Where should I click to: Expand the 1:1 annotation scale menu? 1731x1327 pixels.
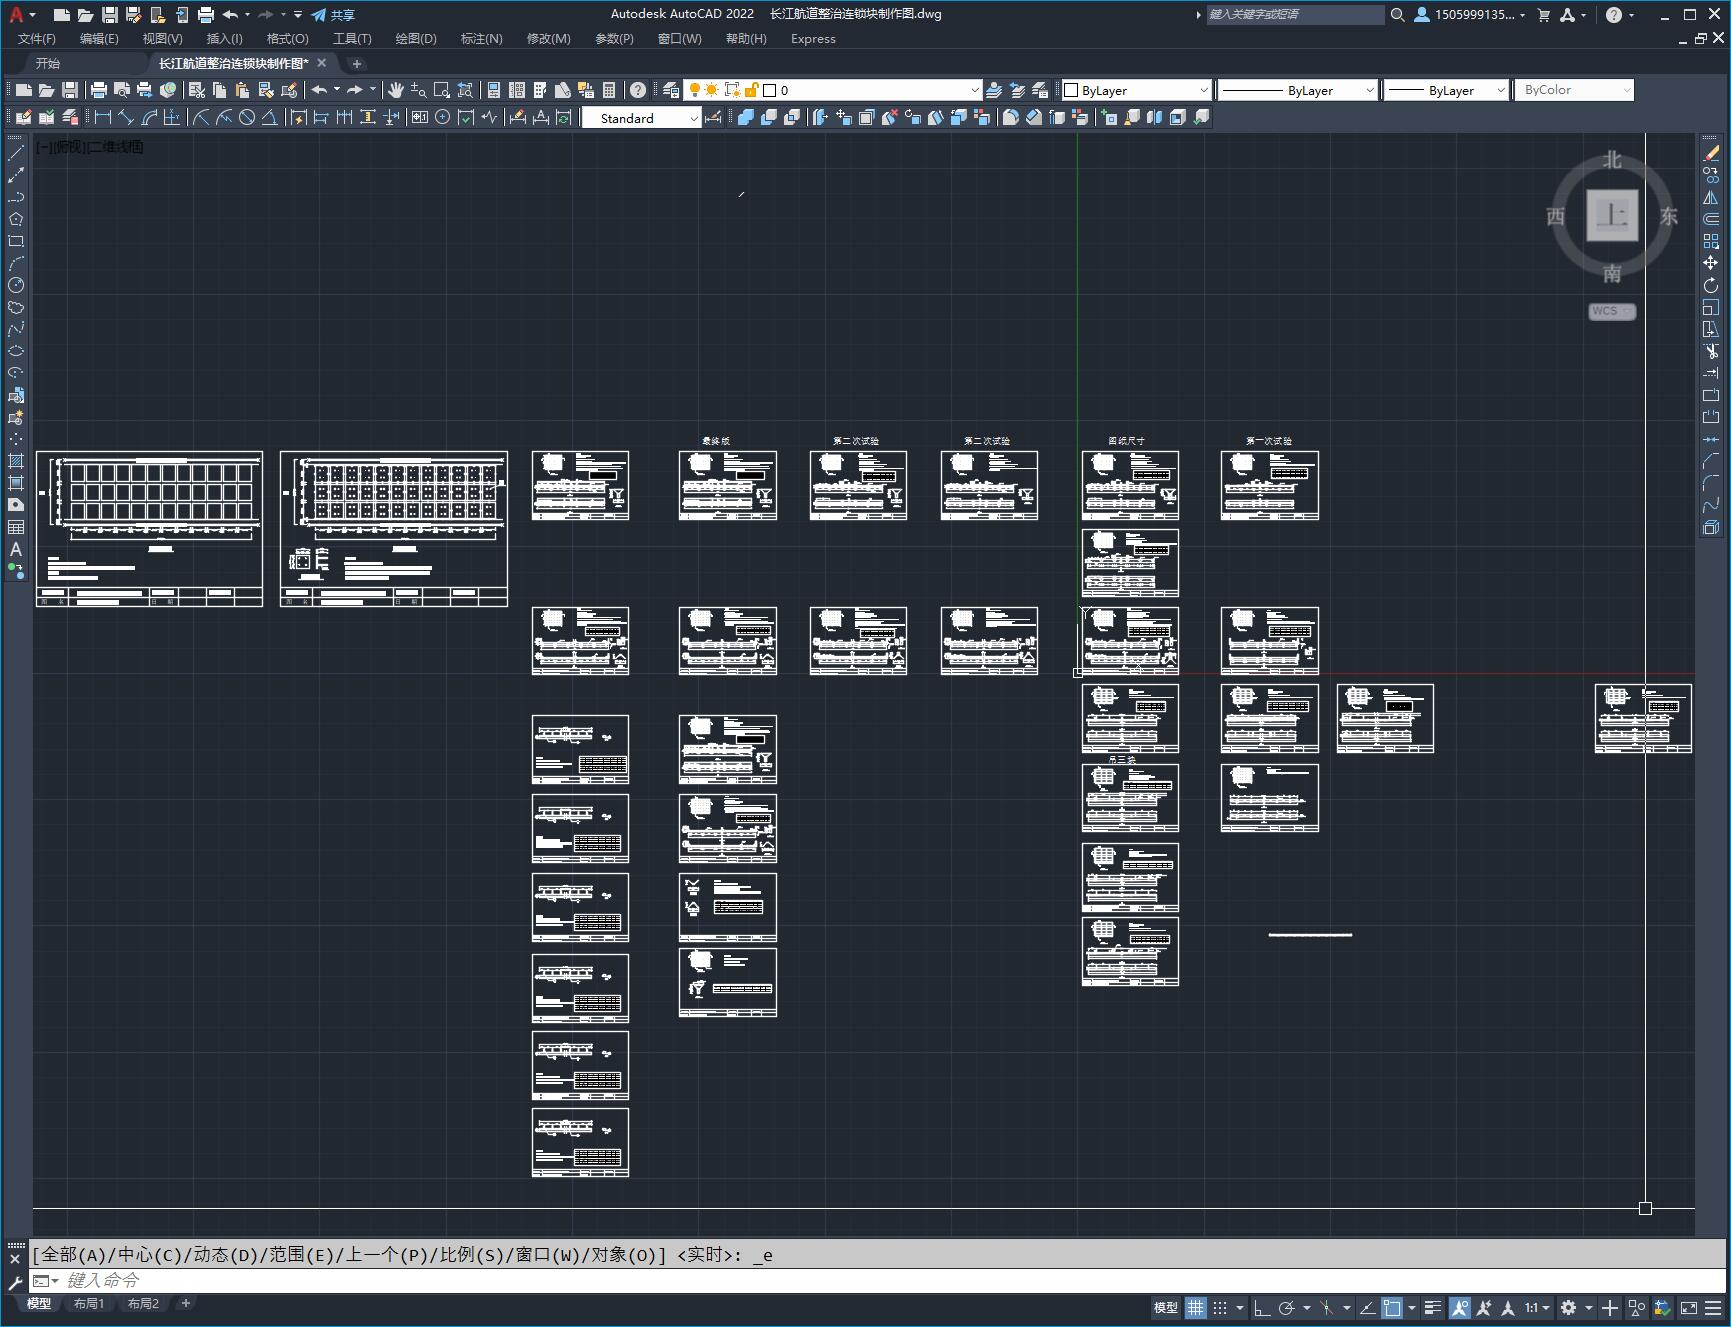(1538, 1307)
